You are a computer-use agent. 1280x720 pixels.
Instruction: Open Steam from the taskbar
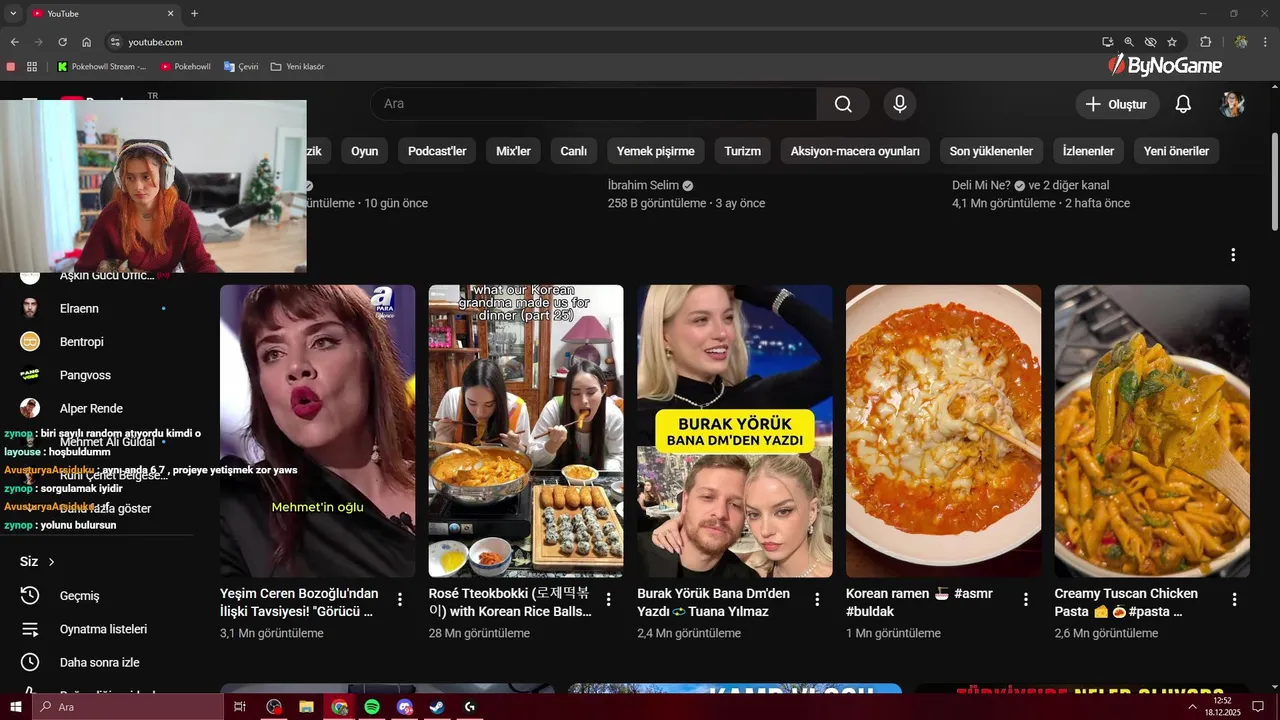(x=437, y=707)
